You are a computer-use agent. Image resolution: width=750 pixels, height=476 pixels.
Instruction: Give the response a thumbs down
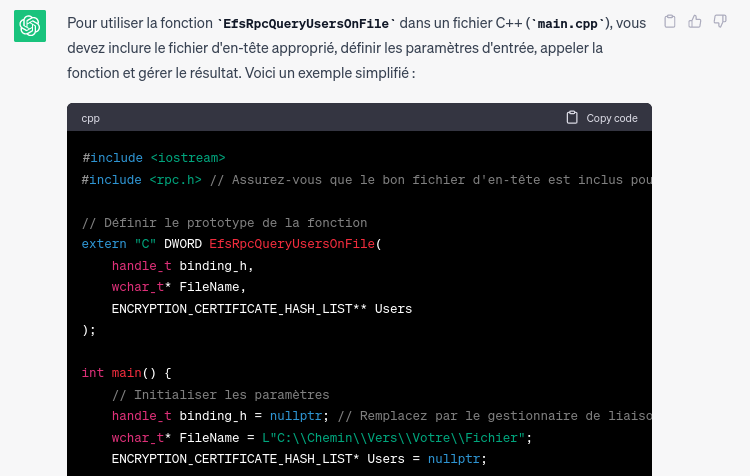(720, 22)
